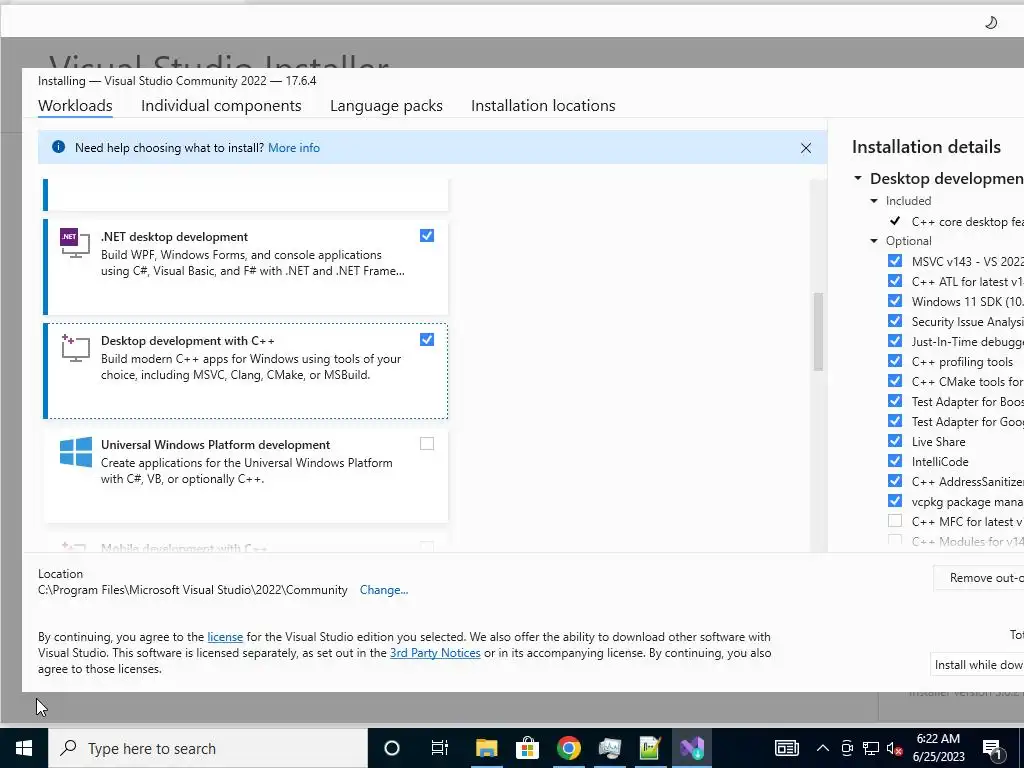Click the Universal Windows Platform logo icon

point(75,452)
